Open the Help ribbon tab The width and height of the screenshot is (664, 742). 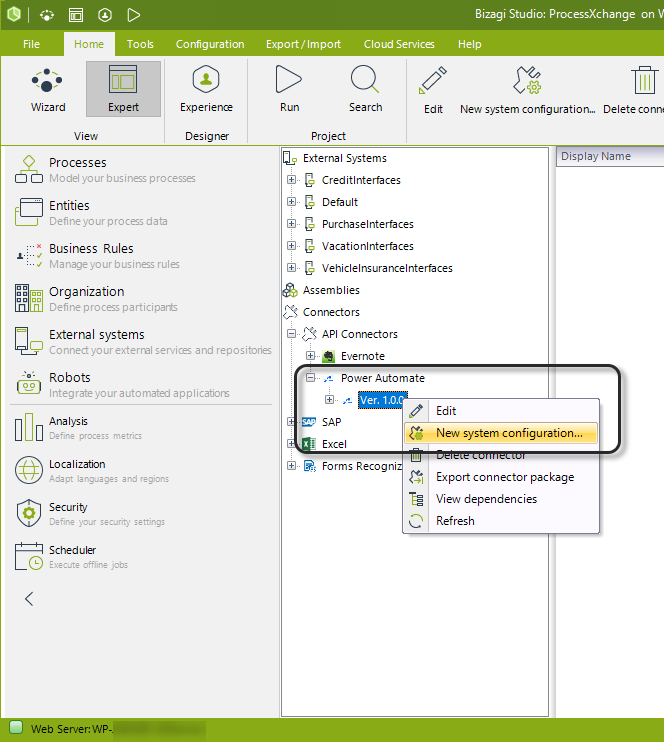tap(469, 44)
